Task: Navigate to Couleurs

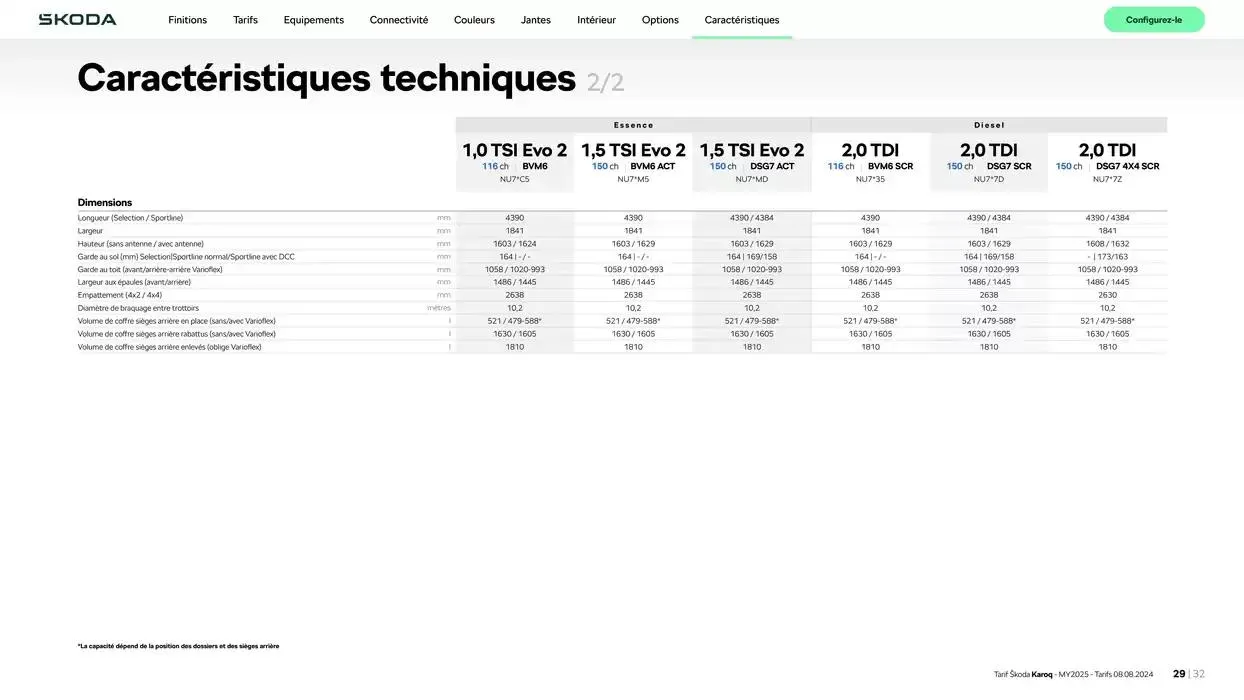Action: pyautogui.click(x=474, y=18)
